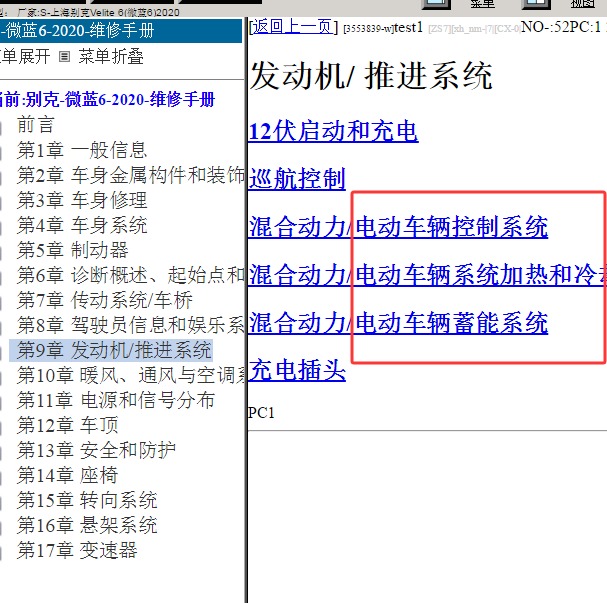Select 前言 in the chapter tree
607x603 pixels.
(x=35, y=125)
